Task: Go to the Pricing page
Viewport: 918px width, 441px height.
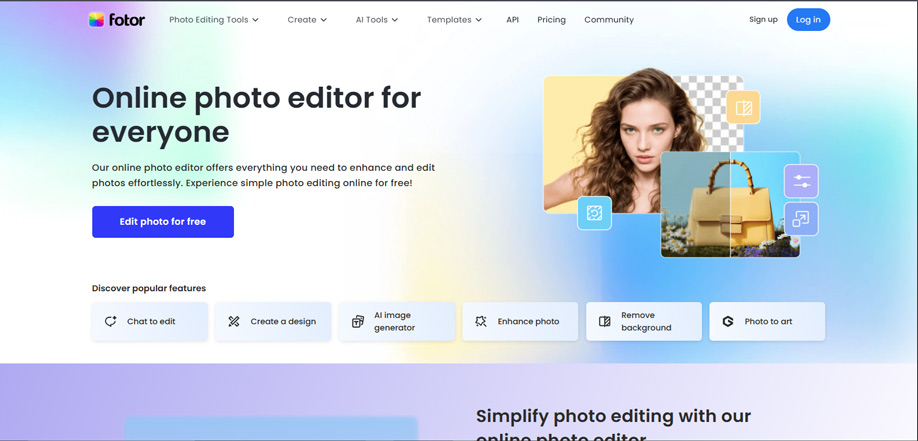Action: click(551, 20)
